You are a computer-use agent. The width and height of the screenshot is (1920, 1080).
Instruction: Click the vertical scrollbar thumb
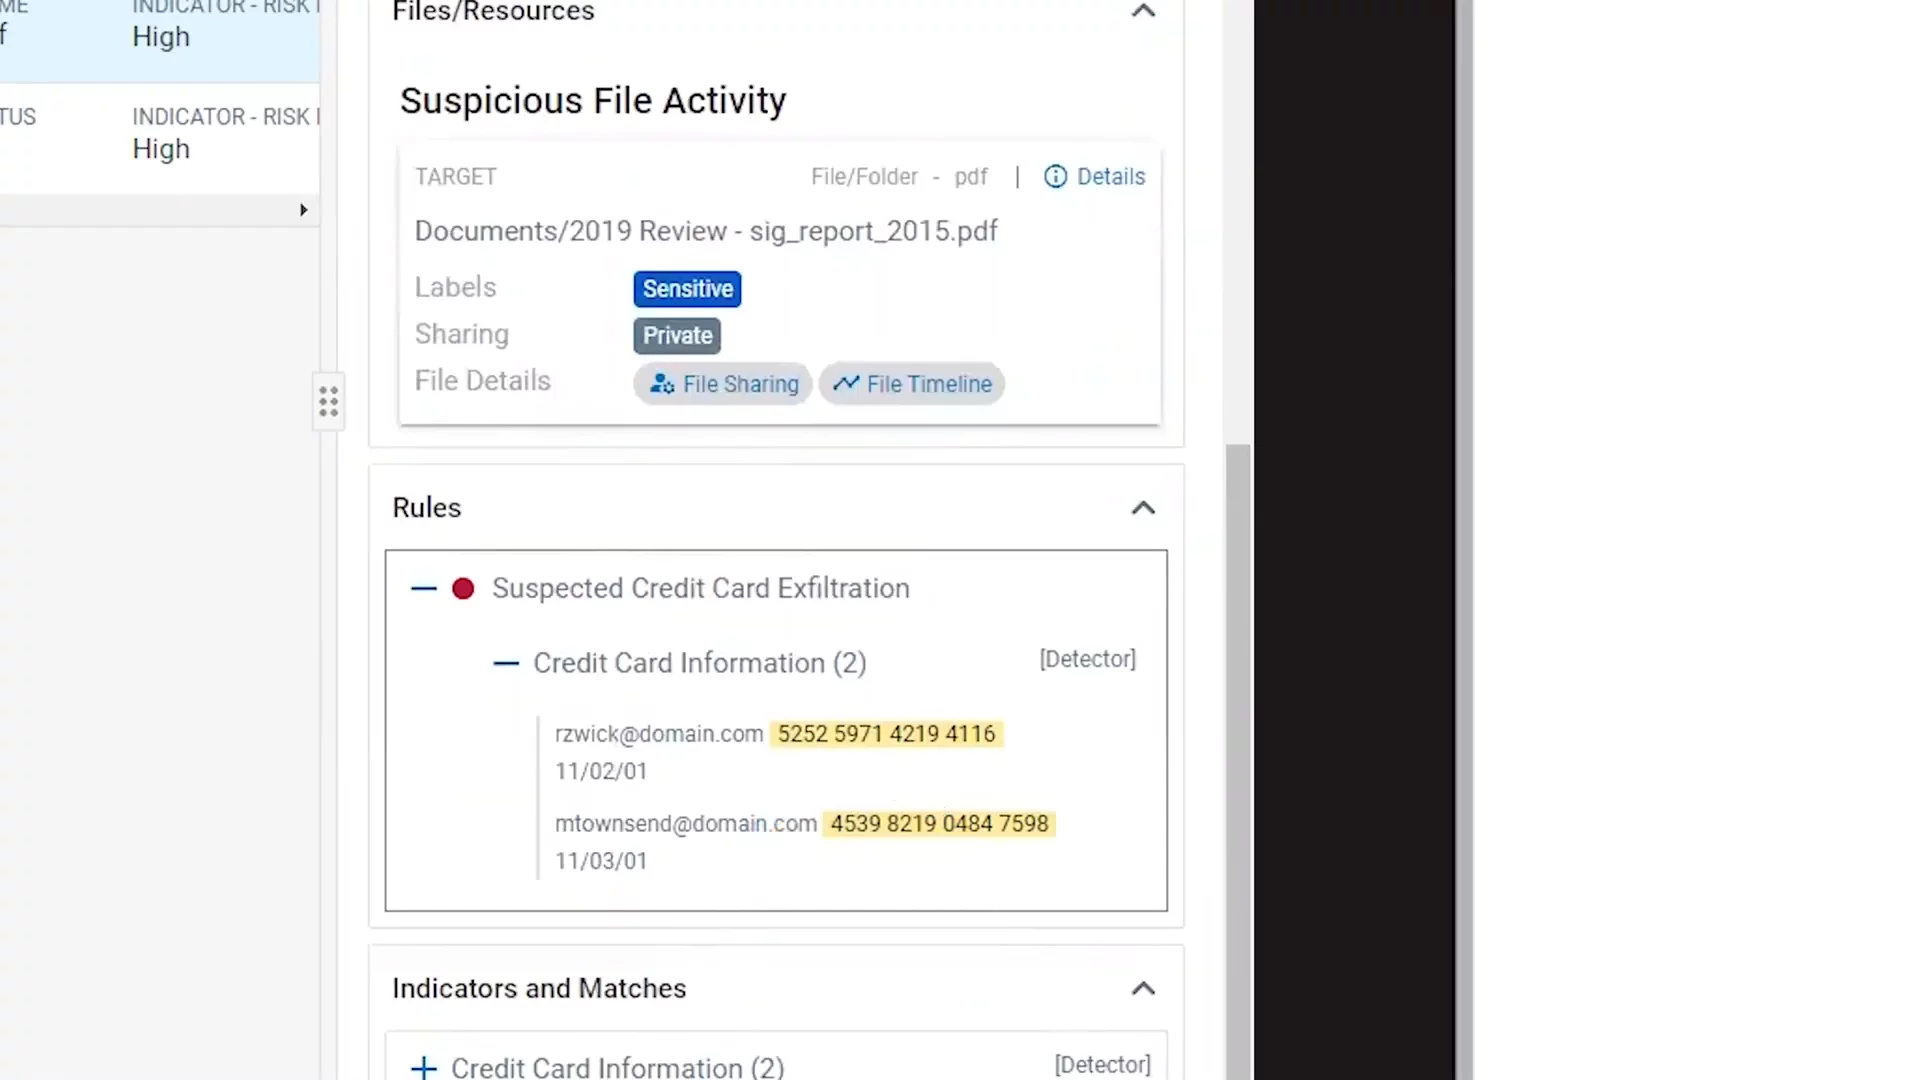pyautogui.click(x=1238, y=760)
